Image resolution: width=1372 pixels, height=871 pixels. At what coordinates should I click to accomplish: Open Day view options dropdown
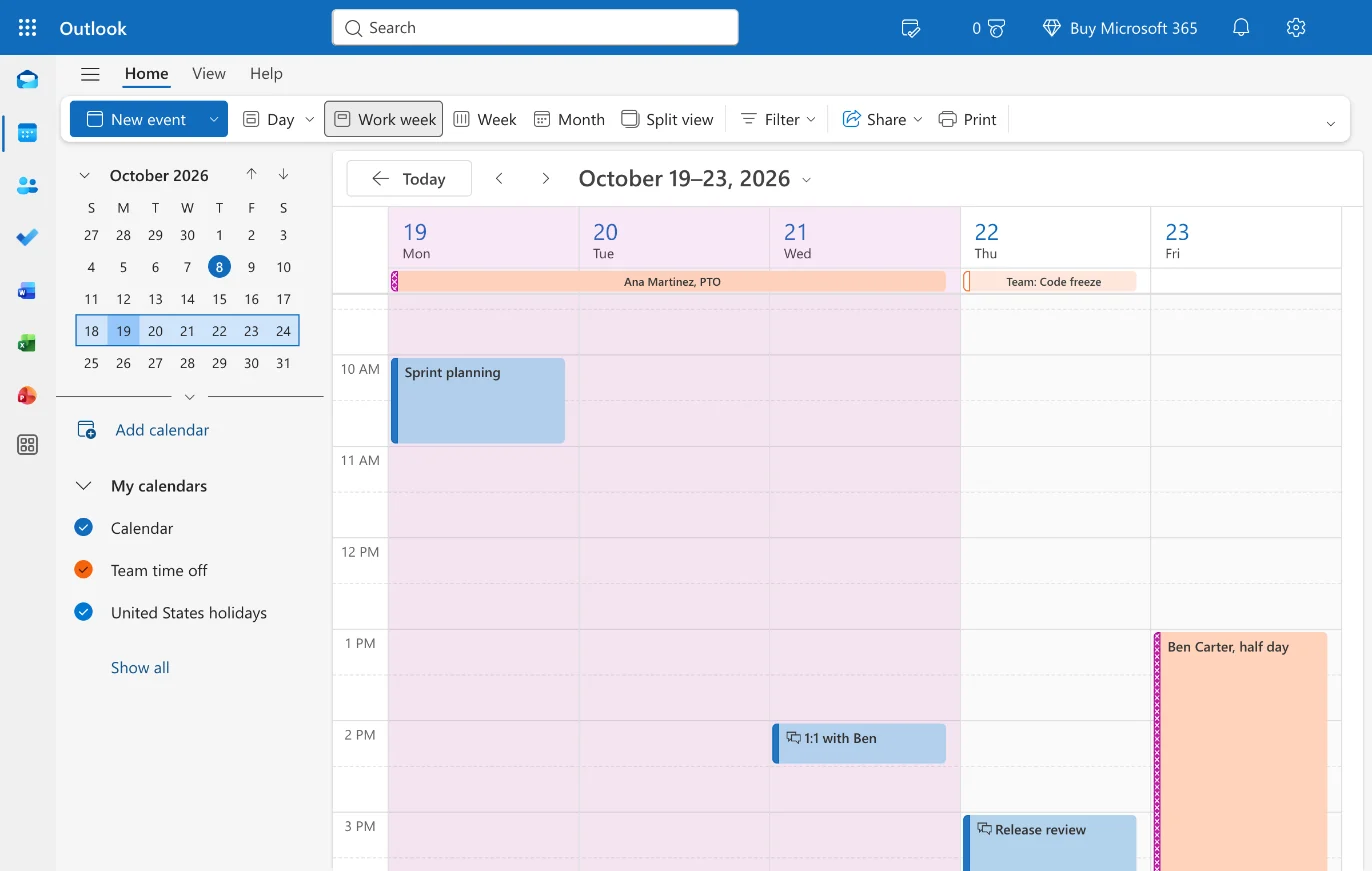coord(309,119)
